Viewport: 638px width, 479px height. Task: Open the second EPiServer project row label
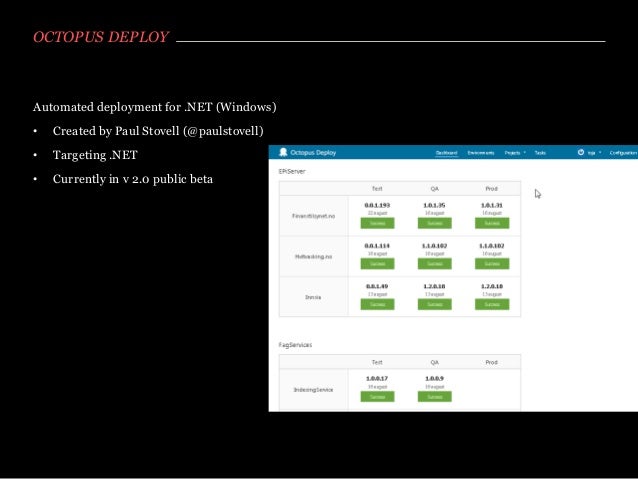coord(313,256)
